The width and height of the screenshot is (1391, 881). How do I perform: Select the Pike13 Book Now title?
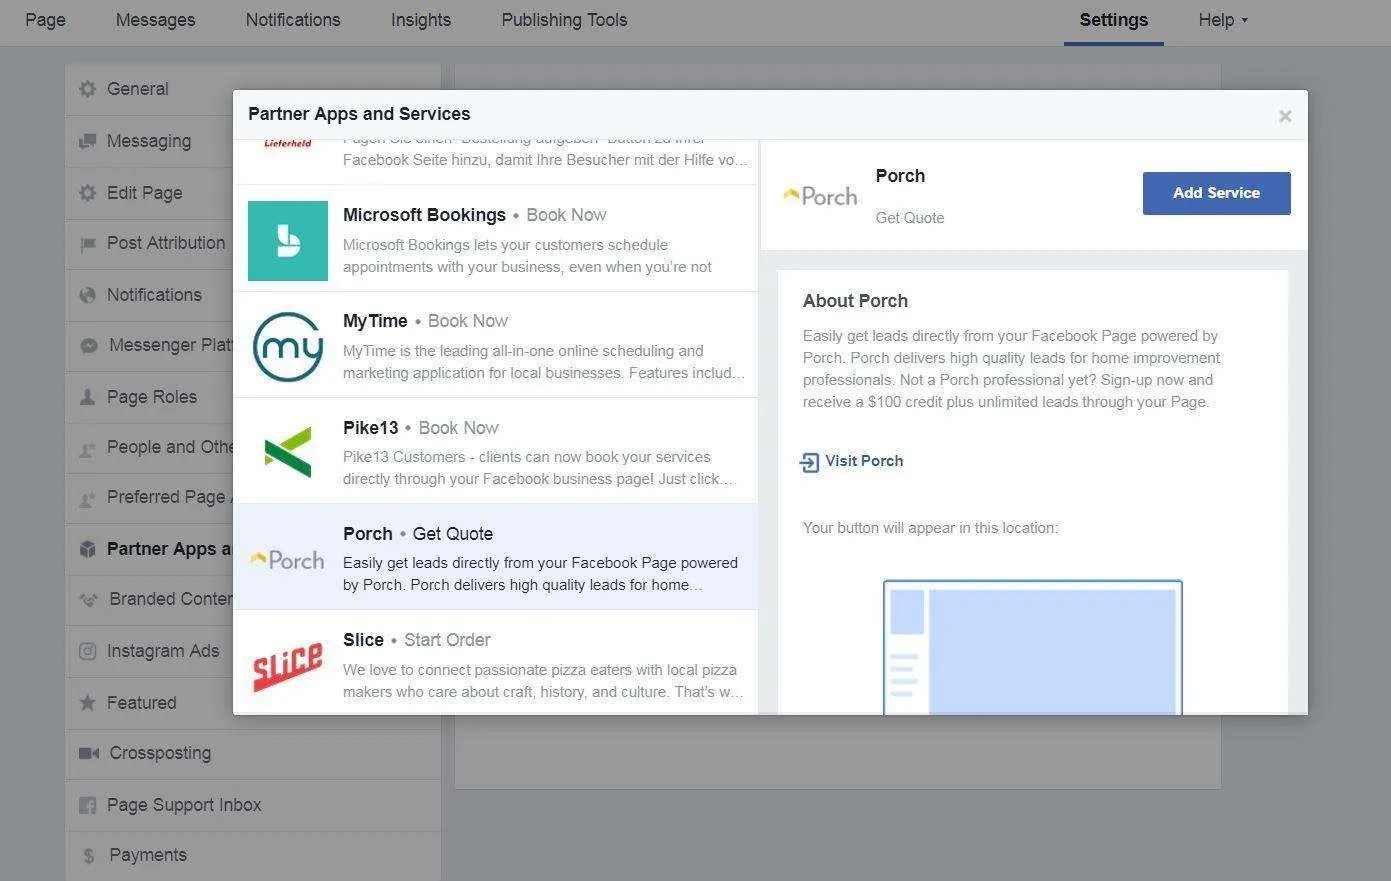pos(420,428)
